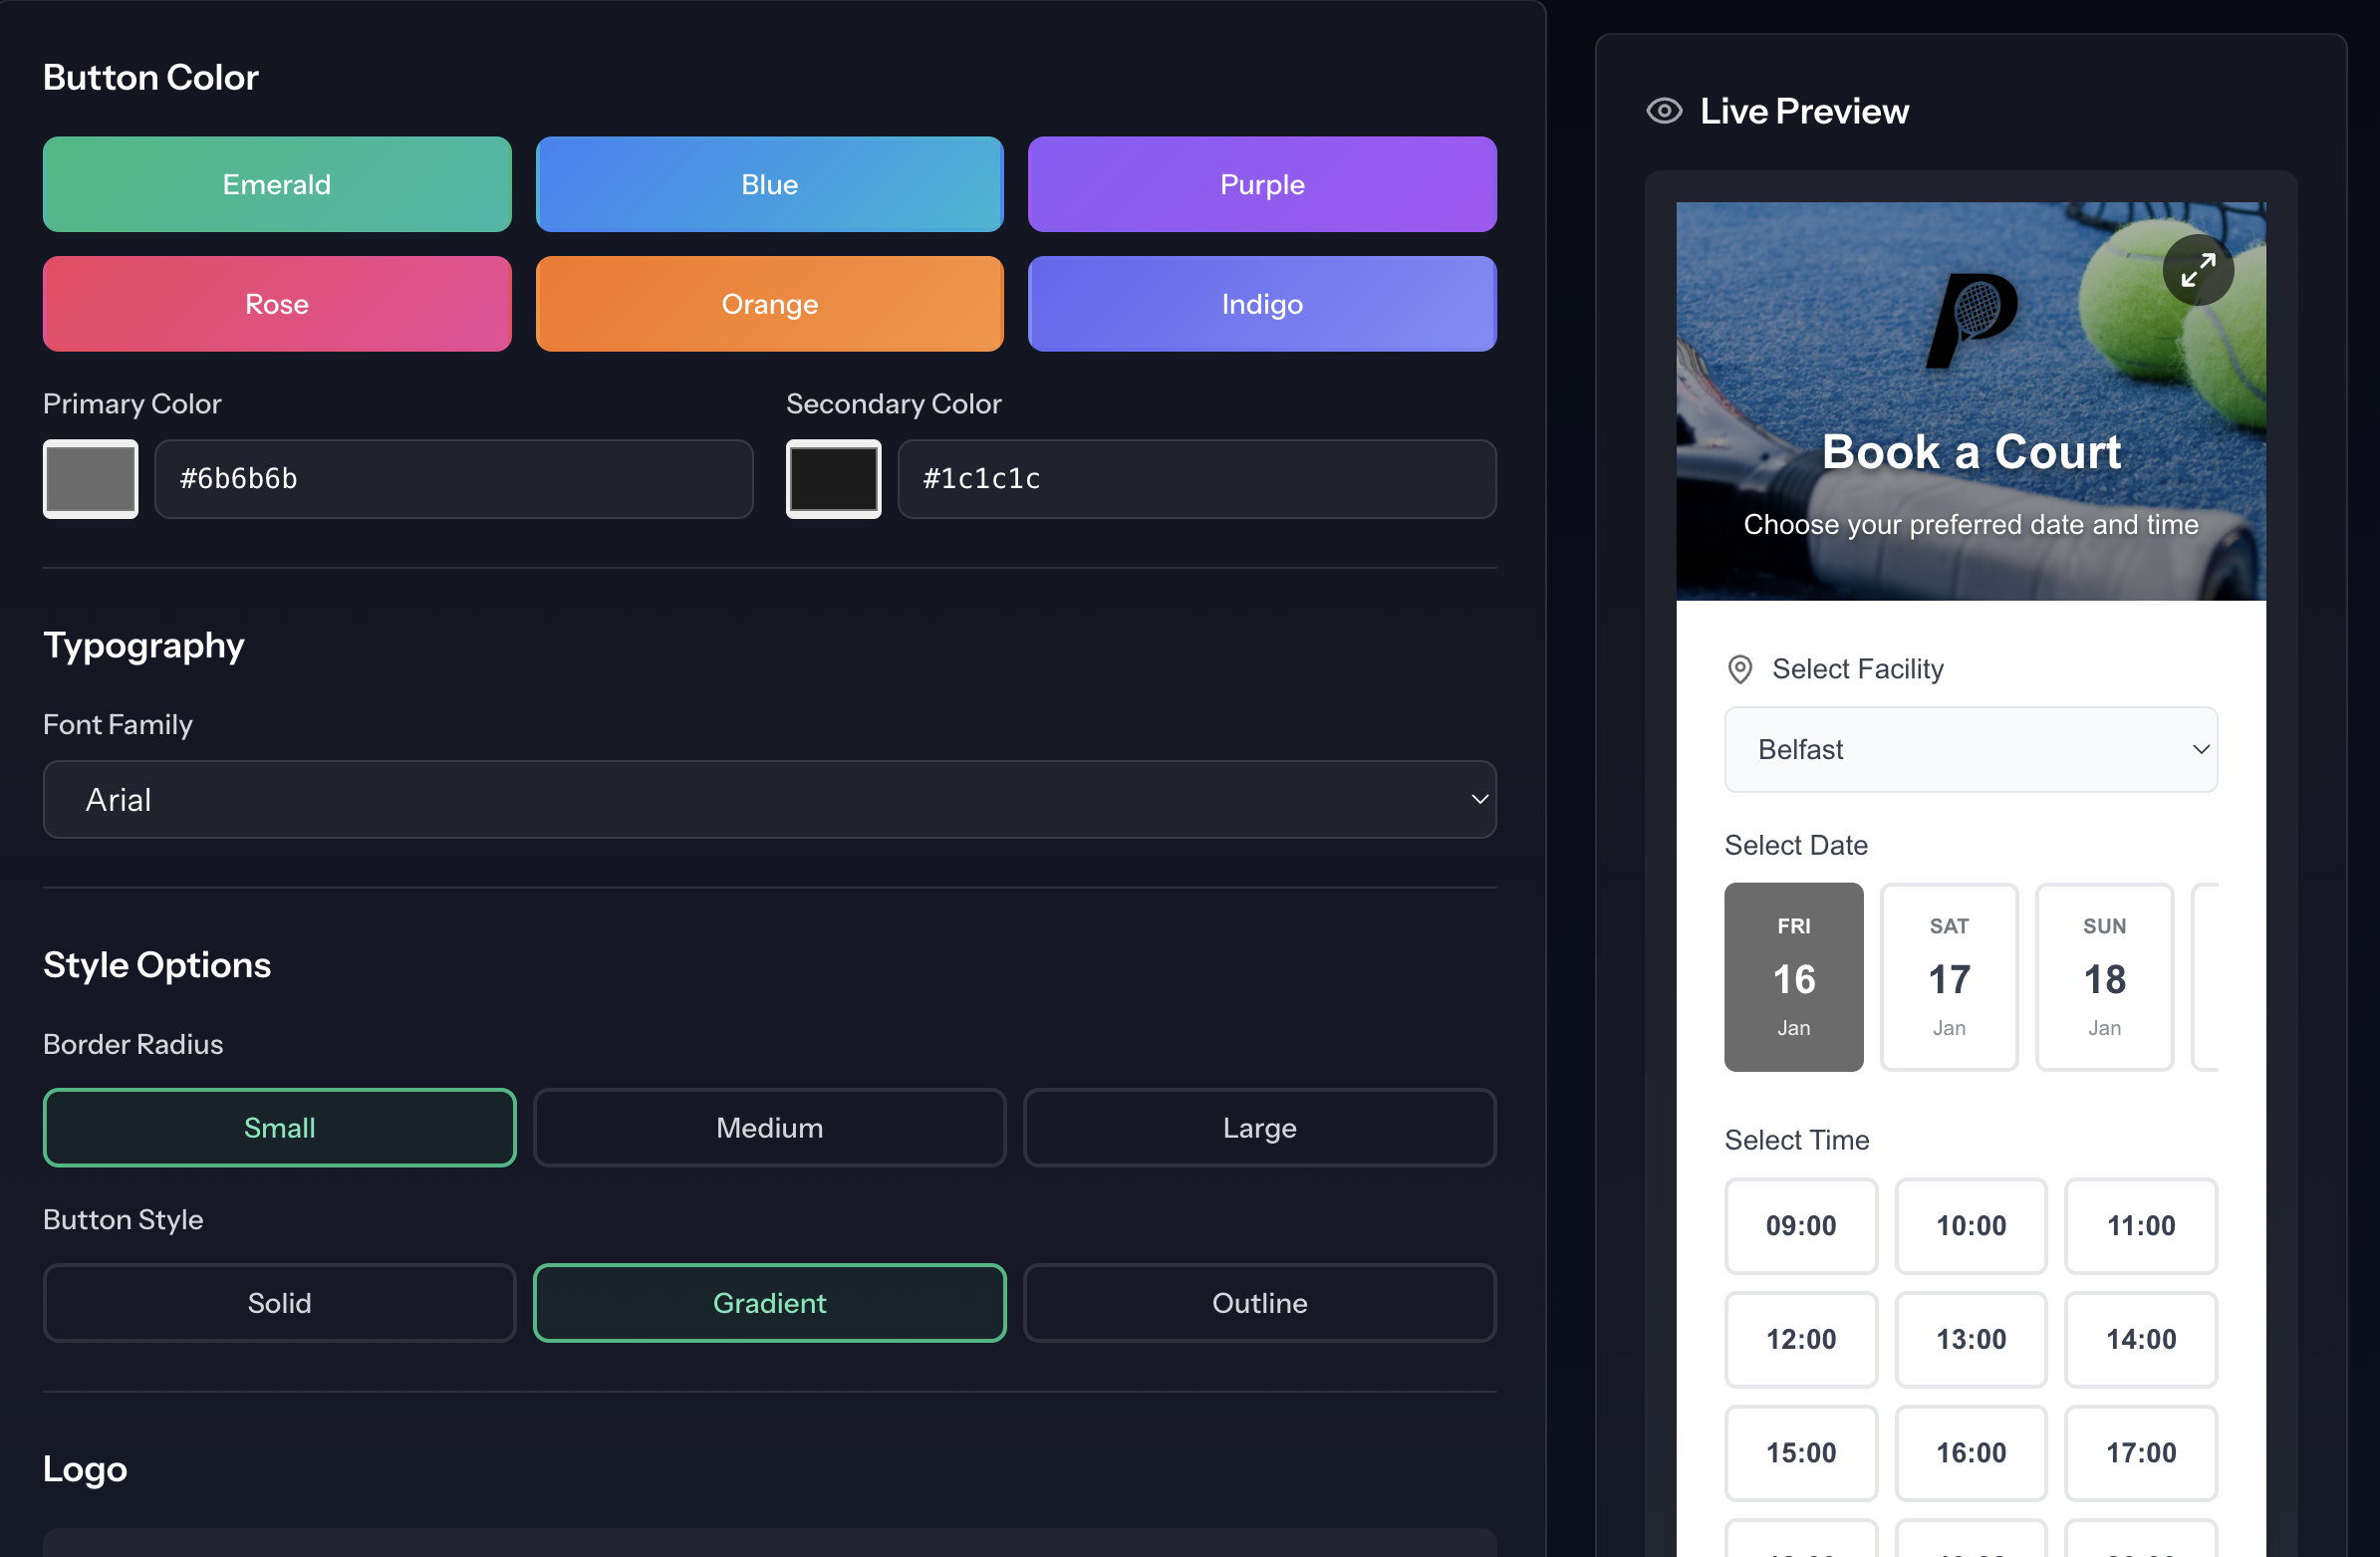Pick Sun 18 Jan date card
The image size is (2380, 1557).
2104,977
